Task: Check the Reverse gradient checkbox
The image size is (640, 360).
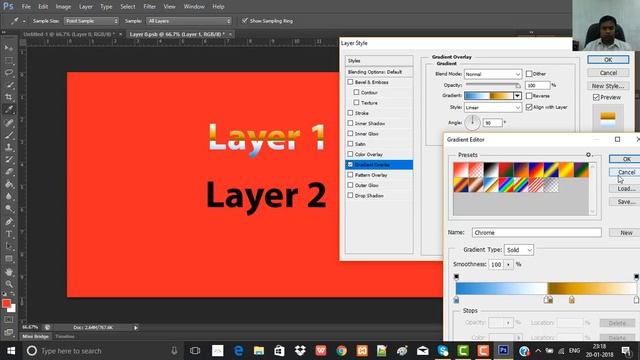Action: [x=529, y=96]
